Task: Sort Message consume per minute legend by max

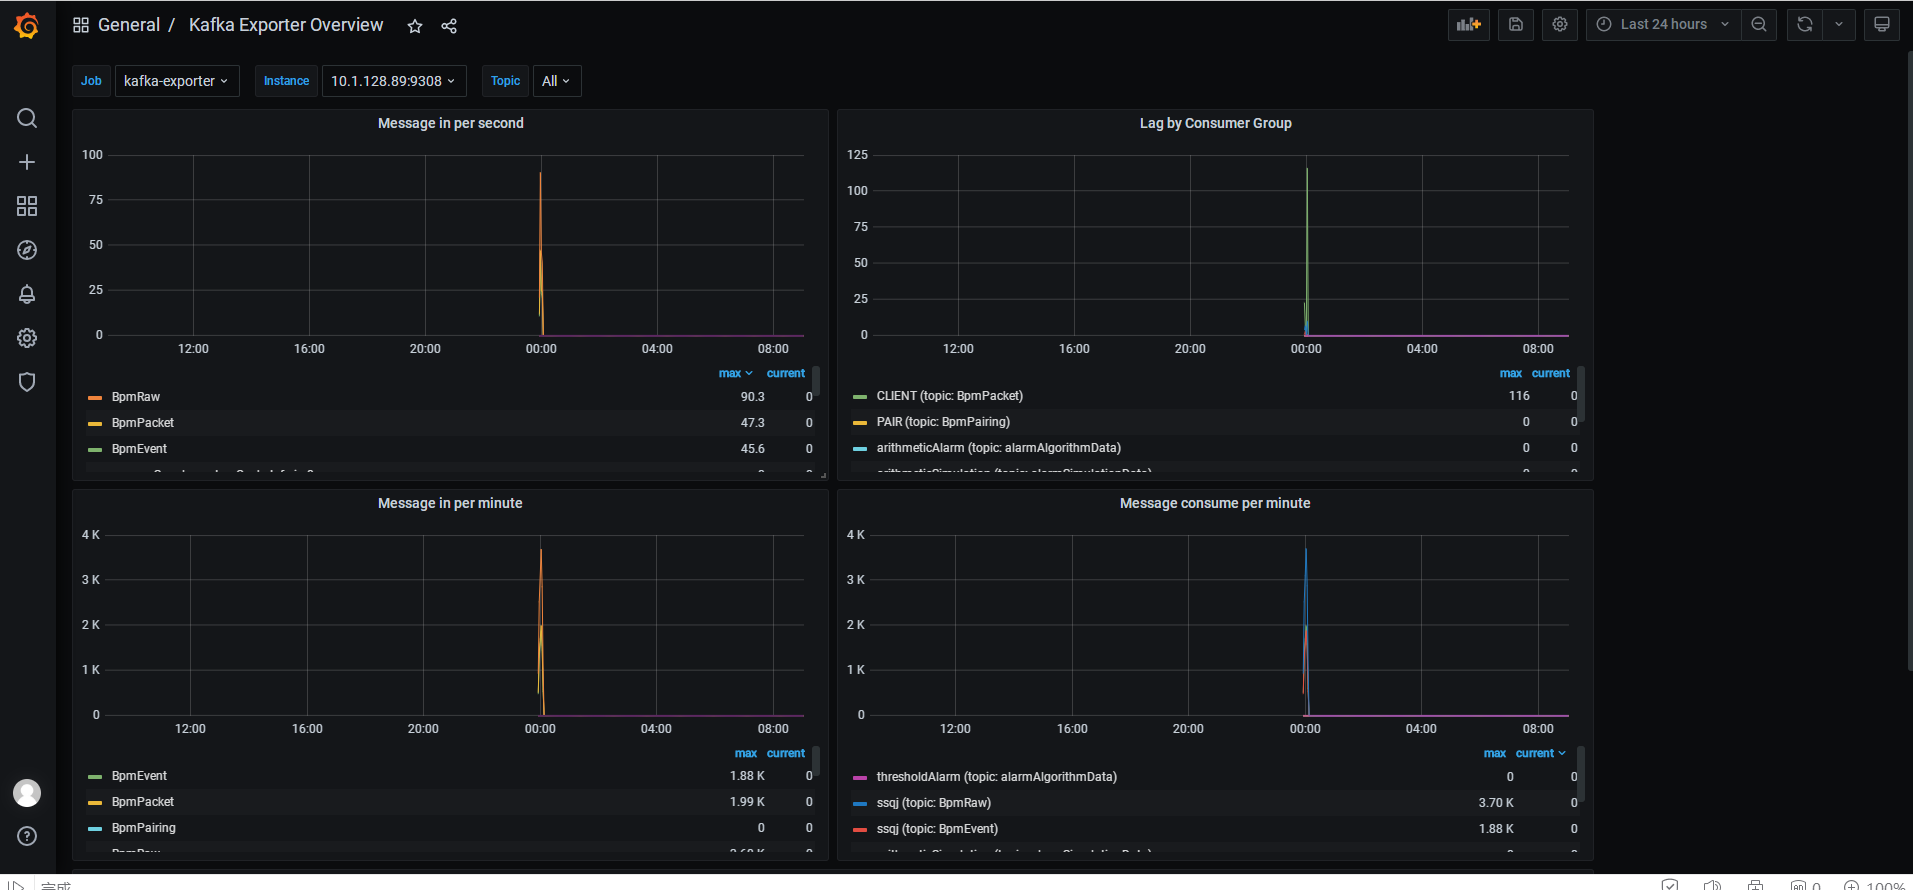Action: [x=1495, y=753]
